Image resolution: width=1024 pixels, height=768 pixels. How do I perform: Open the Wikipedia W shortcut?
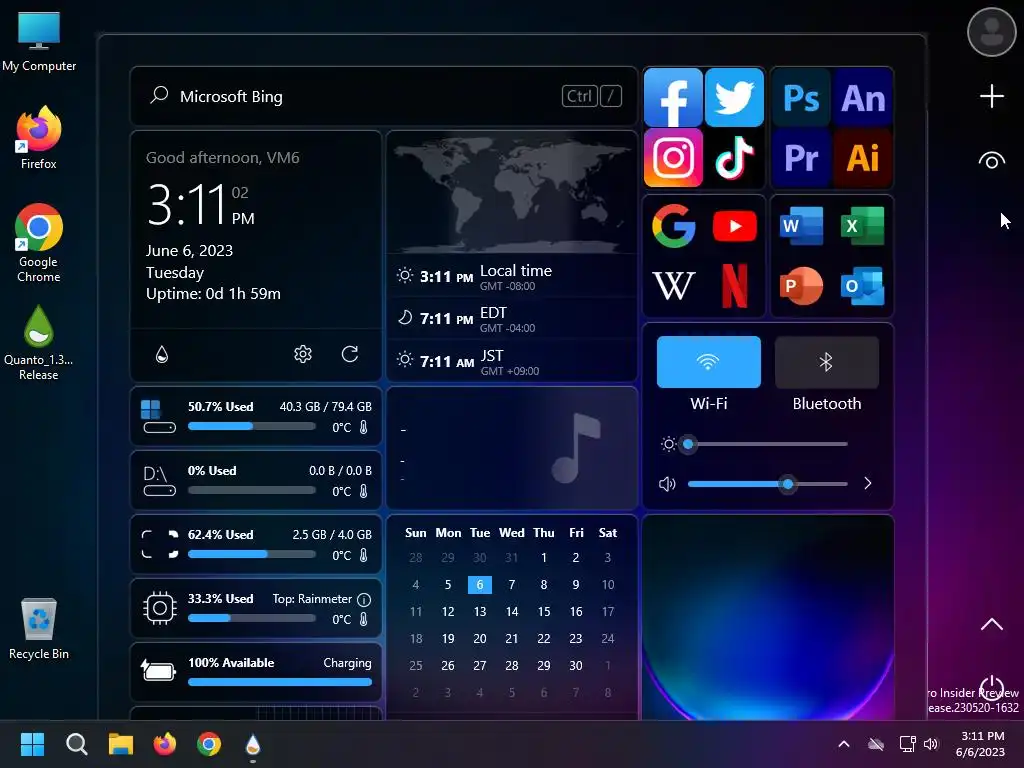tap(673, 285)
